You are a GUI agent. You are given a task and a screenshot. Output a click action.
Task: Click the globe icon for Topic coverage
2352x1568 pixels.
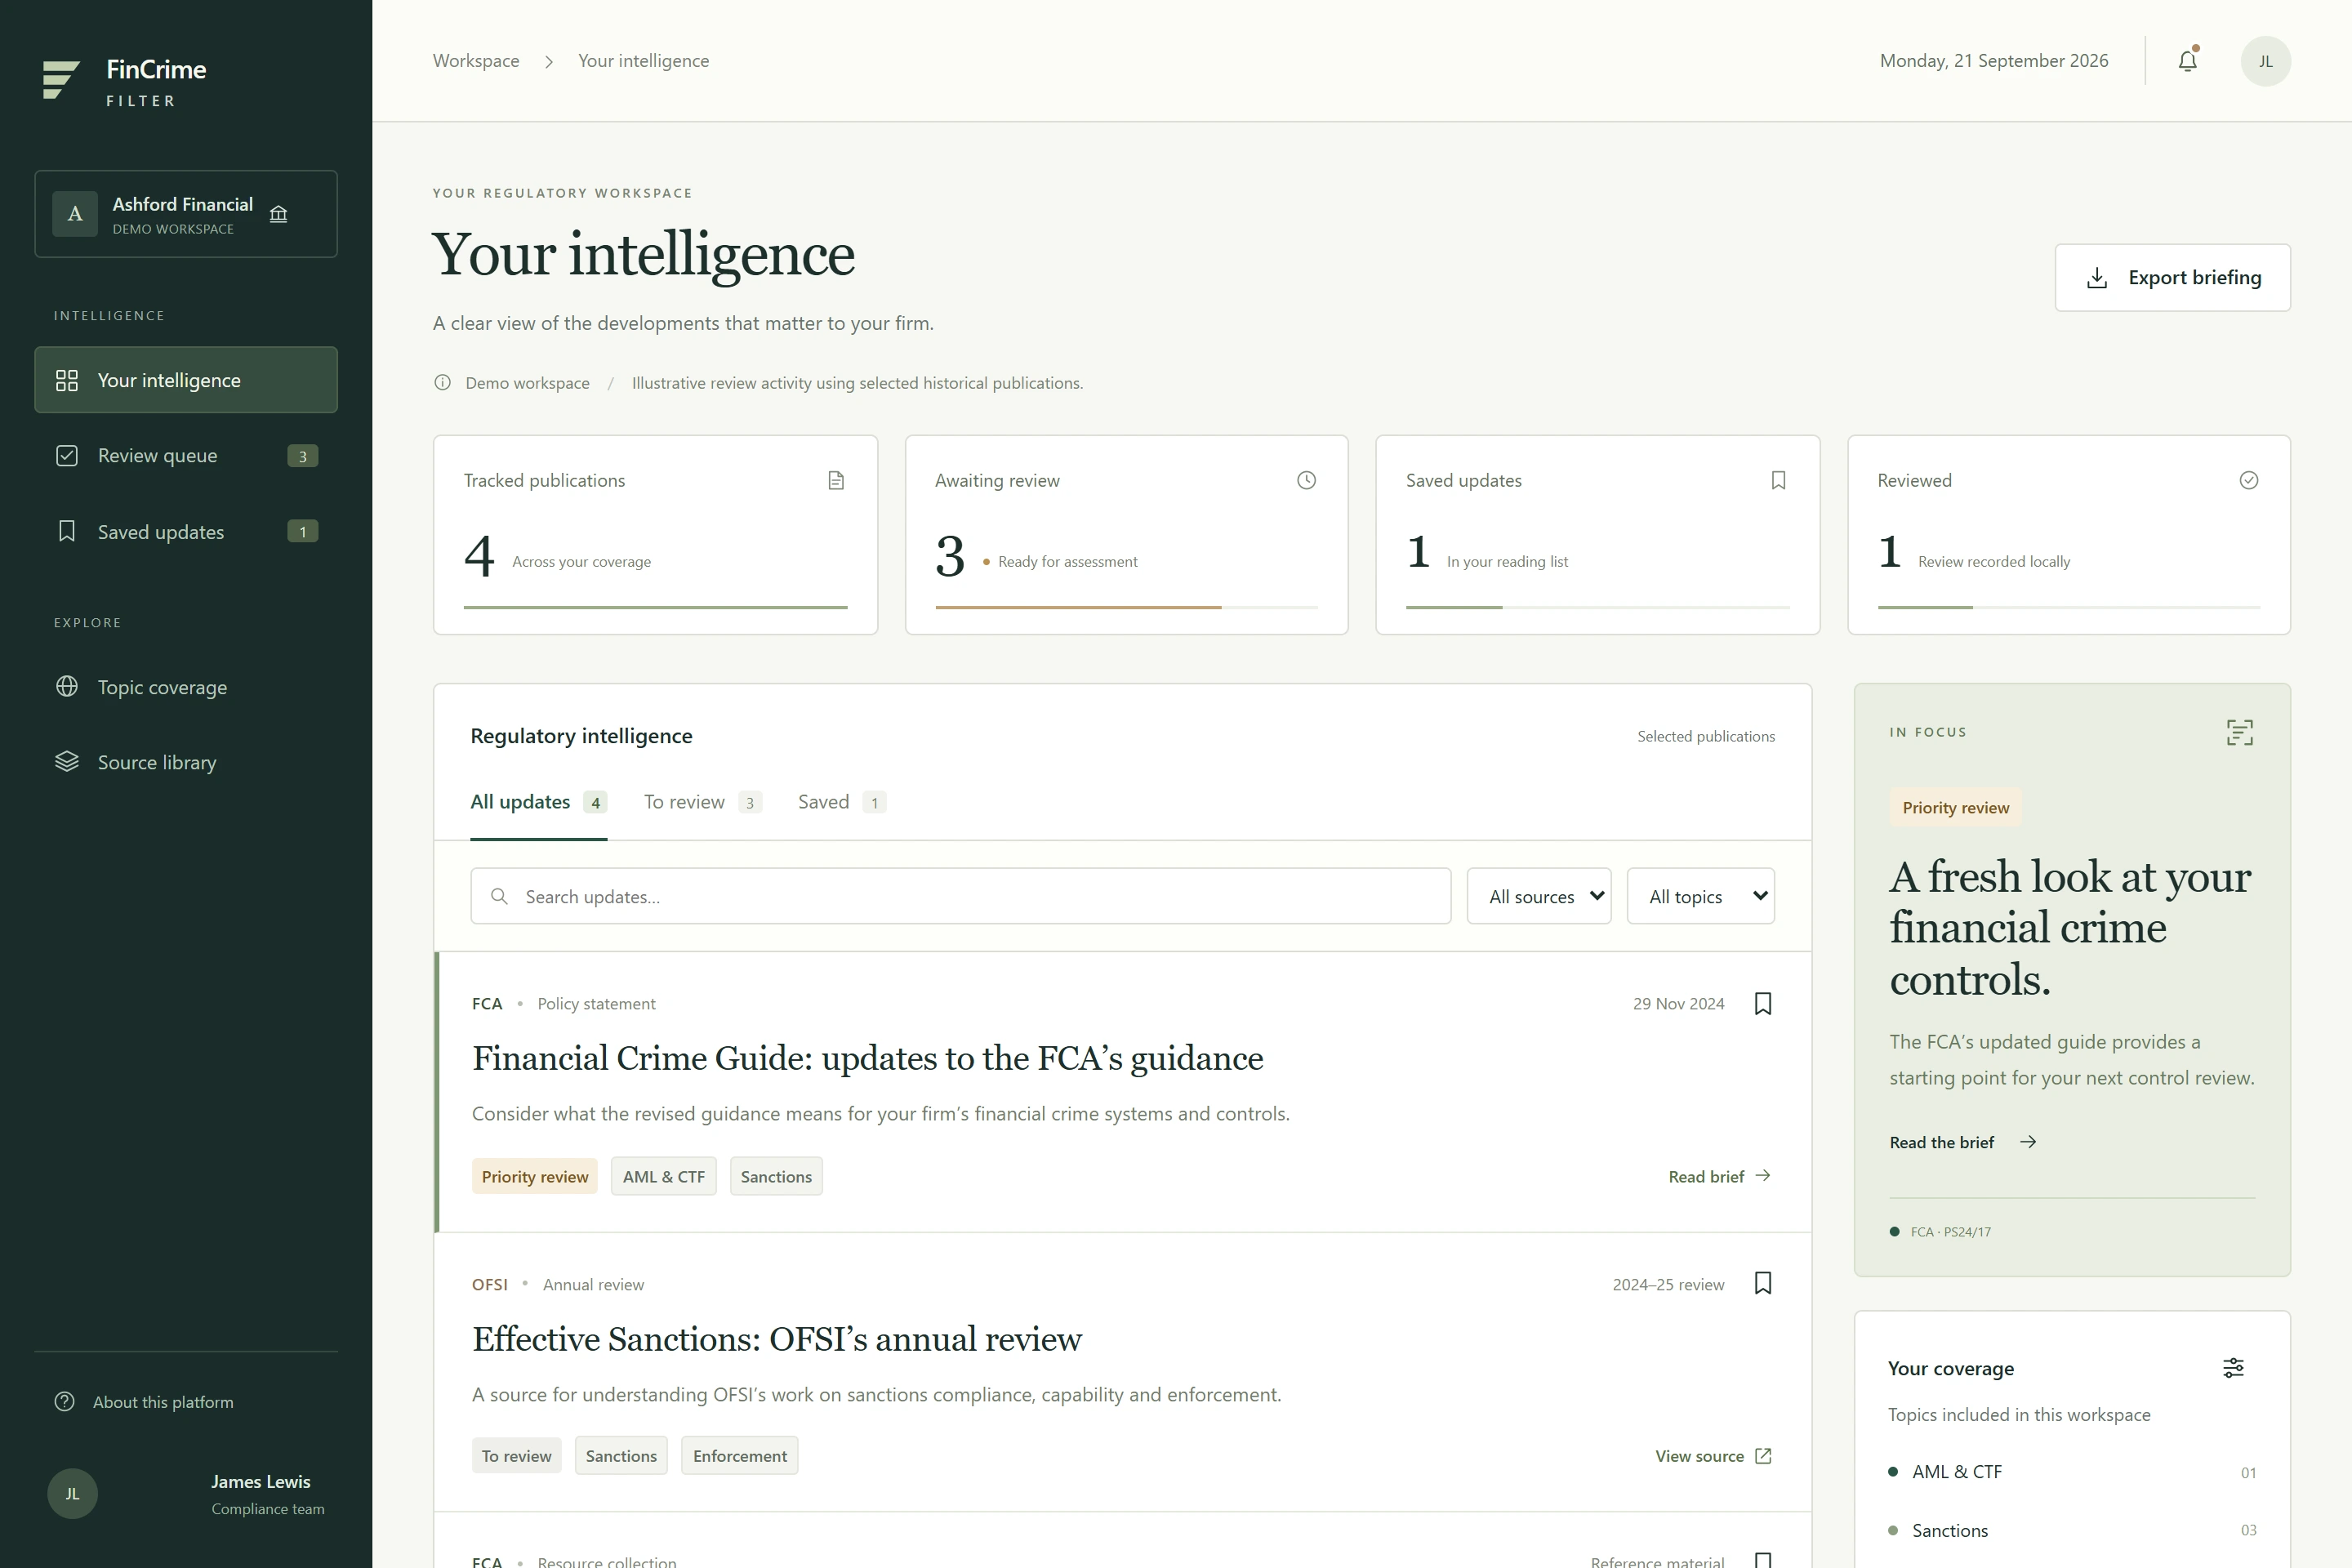coord(67,686)
